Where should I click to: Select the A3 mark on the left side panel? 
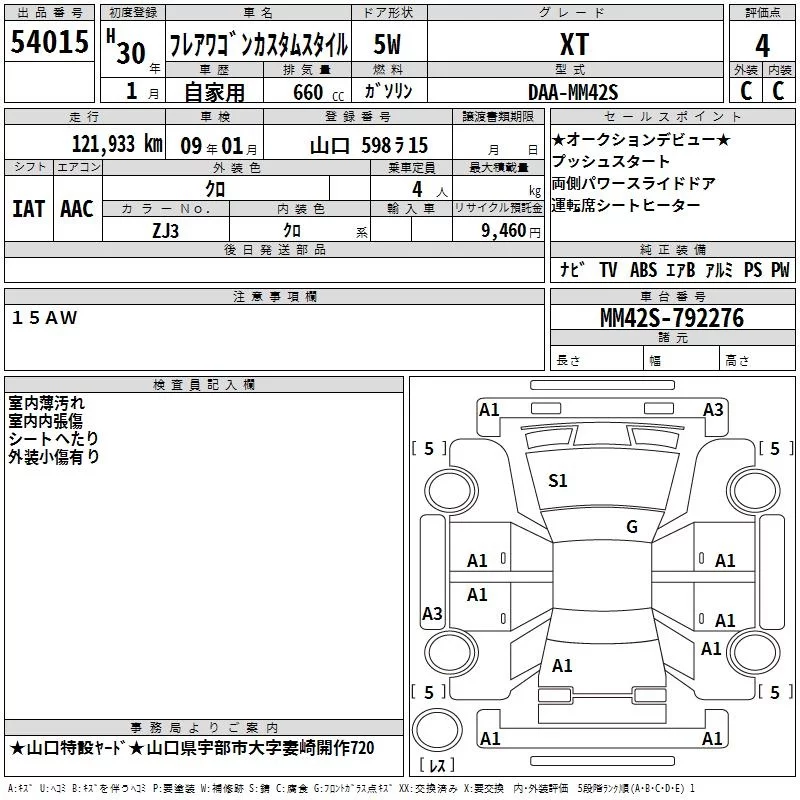click(x=432, y=613)
